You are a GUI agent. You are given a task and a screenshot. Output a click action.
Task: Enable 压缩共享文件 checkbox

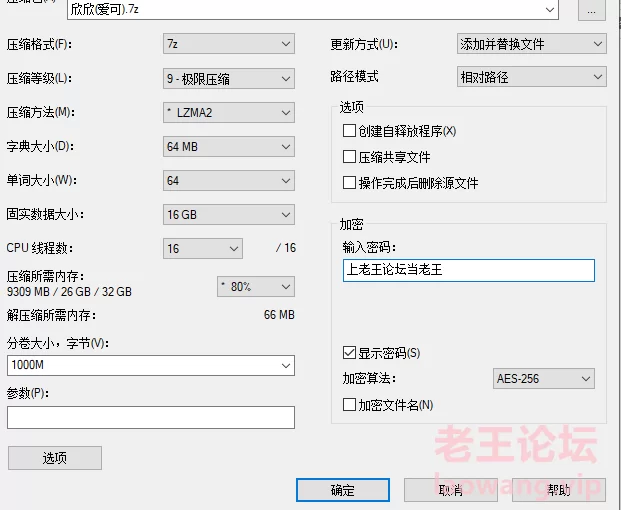[x=349, y=157]
